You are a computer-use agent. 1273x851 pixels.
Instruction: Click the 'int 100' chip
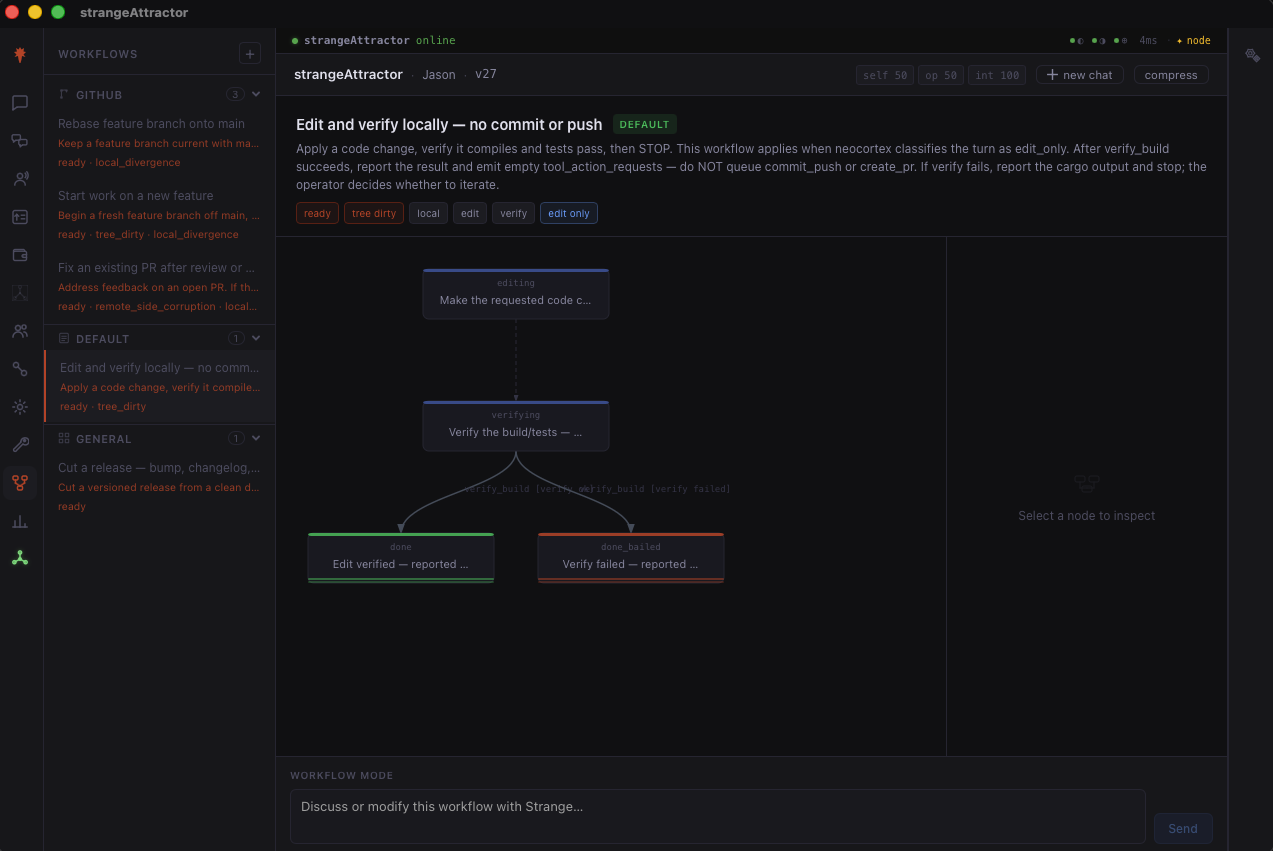click(x=997, y=75)
